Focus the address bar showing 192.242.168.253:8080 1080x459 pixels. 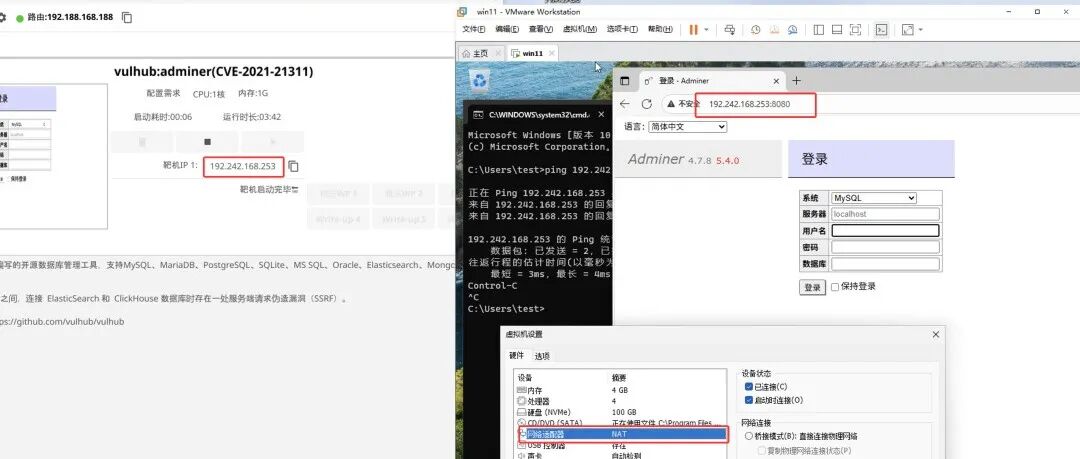point(749,104)
